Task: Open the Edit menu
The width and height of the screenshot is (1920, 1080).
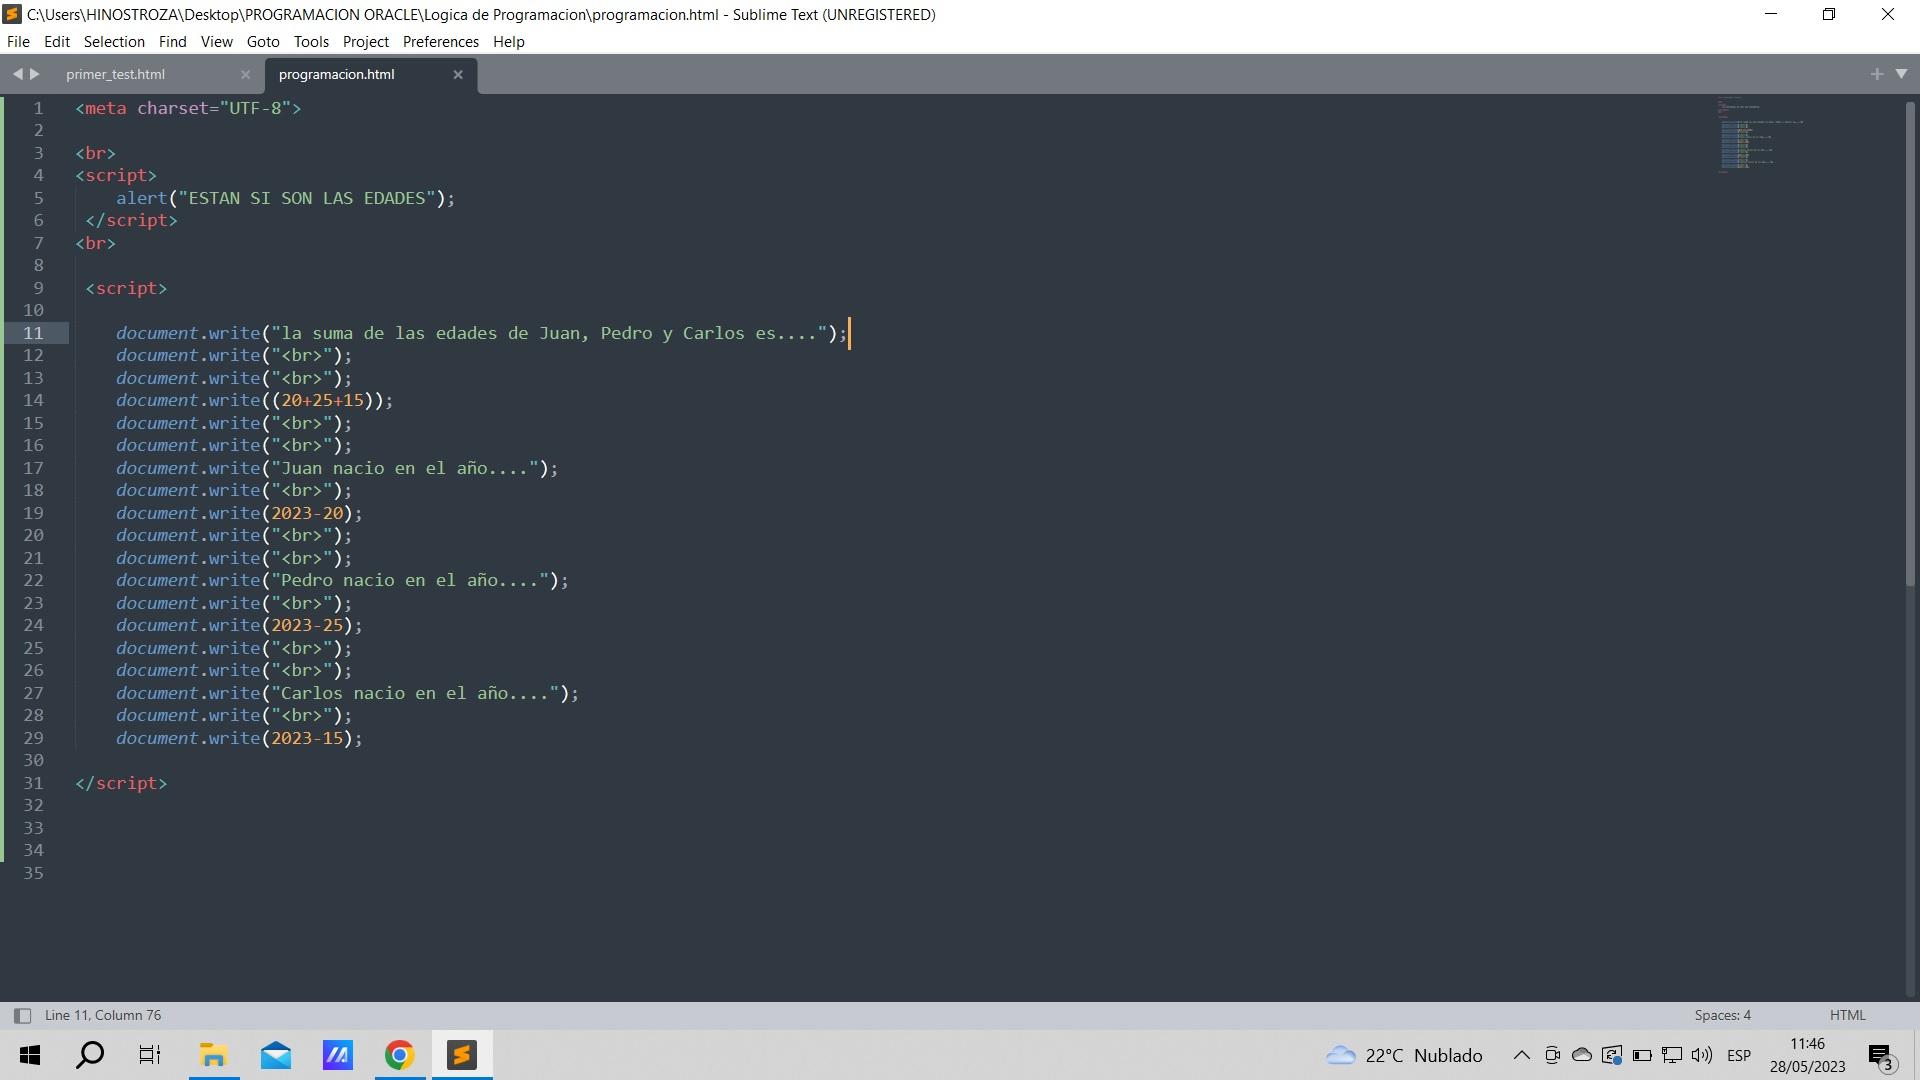Action: click(57, 42)
